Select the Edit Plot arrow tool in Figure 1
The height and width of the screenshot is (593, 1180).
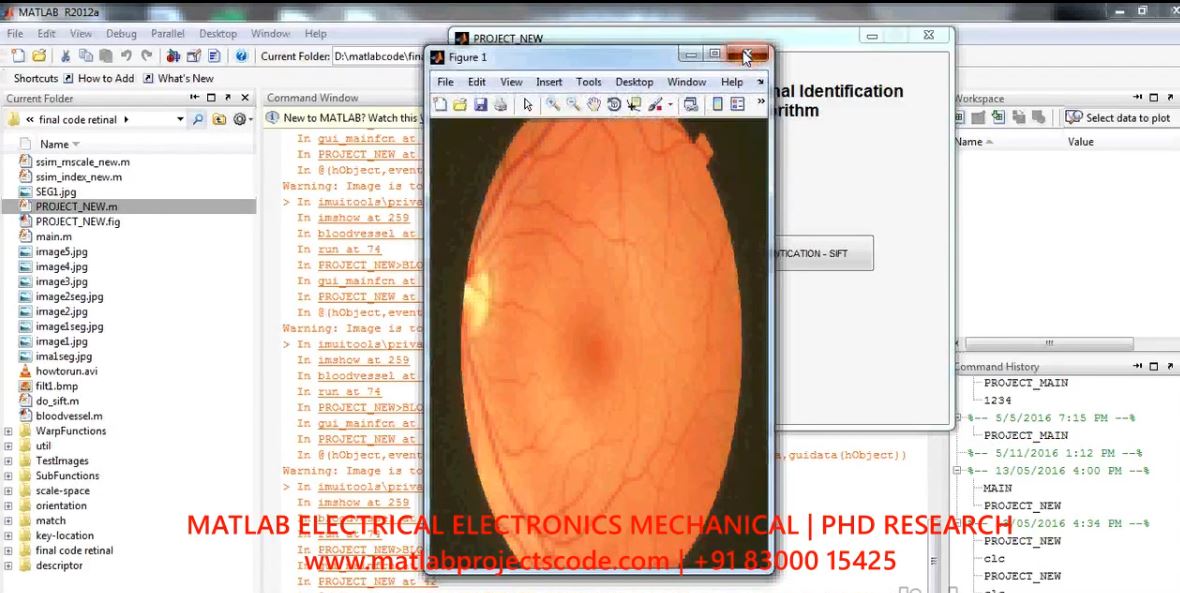(x=528, y=105)
